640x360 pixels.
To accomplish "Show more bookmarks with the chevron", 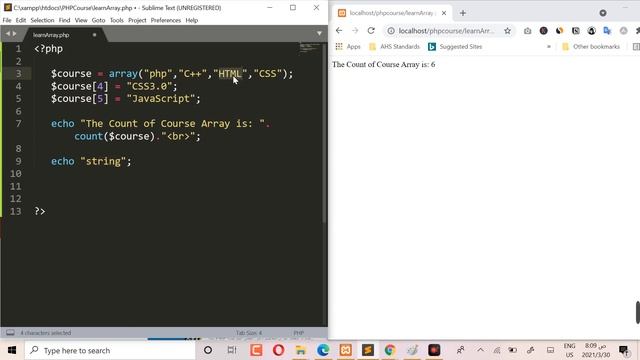I will (549, 47).
